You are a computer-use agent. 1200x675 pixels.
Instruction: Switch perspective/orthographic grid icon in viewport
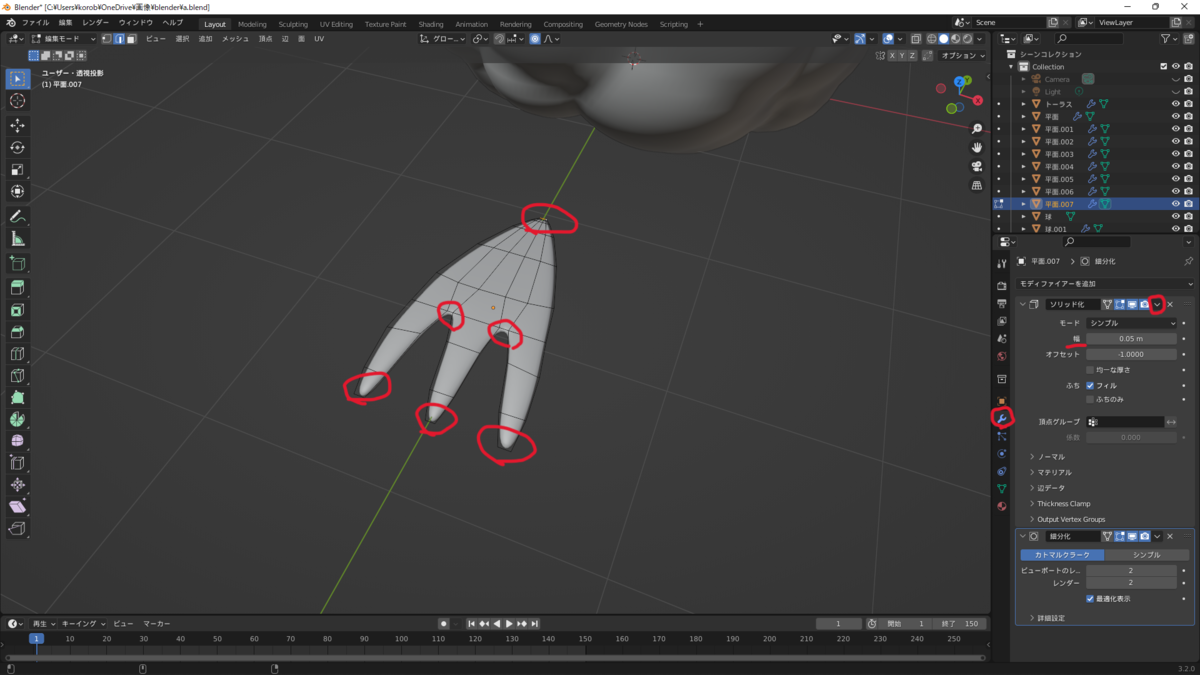point(977,186)
